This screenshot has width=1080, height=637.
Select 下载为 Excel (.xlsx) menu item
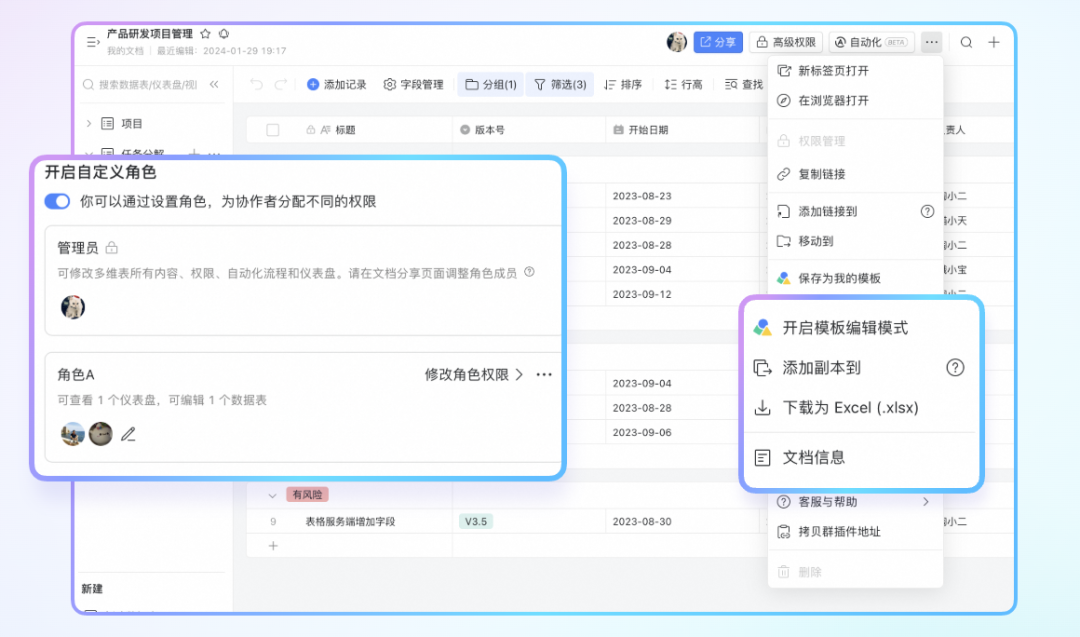pos(850,407)
